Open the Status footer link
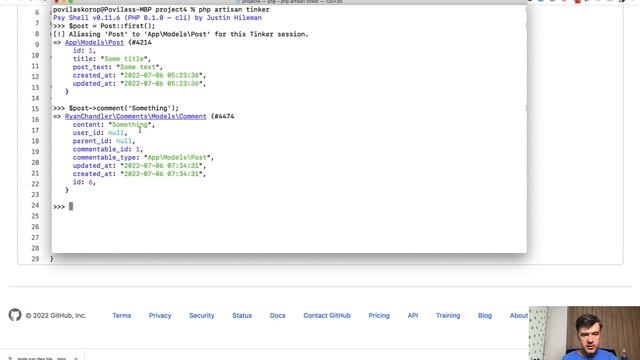This screenshot has height=360, width=640. click(242, 316)
